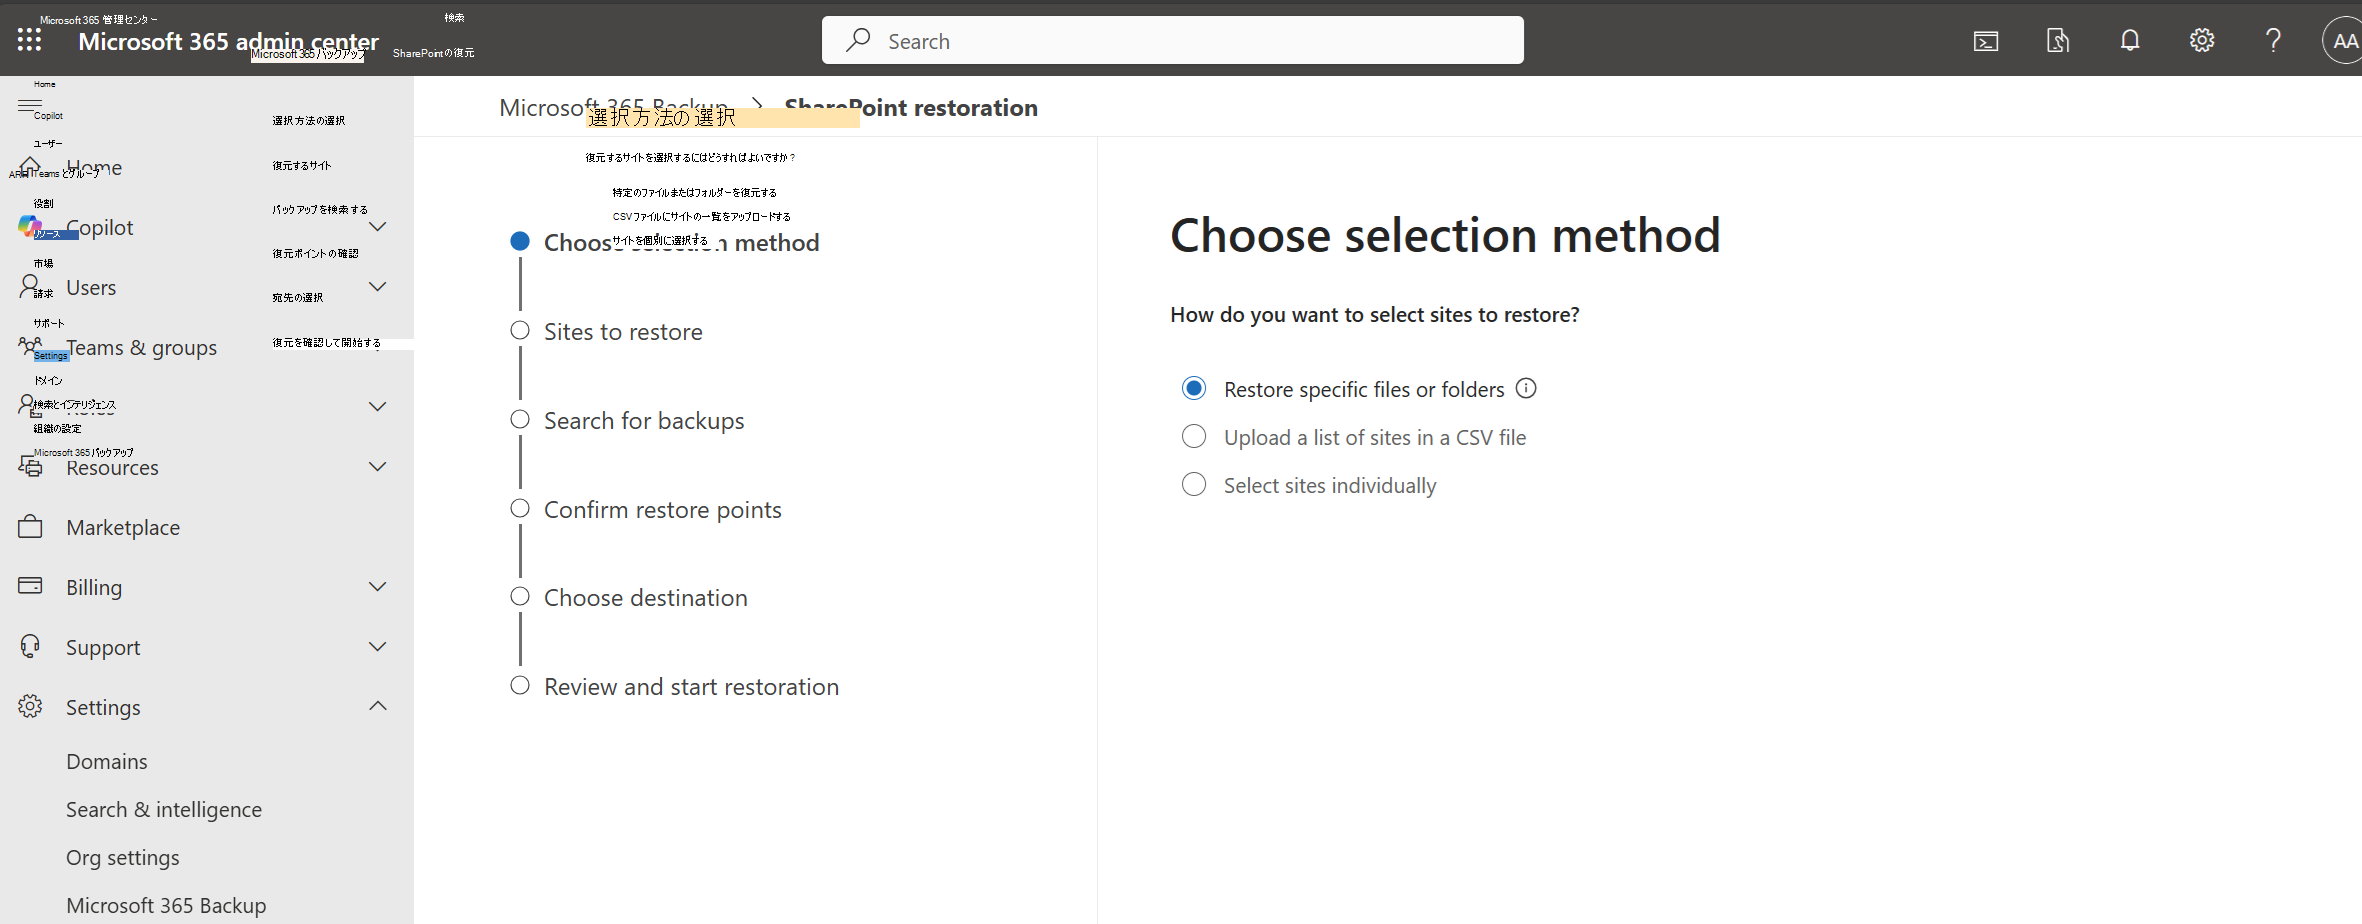Choose Select sites individually option

tap(1194, 484)
